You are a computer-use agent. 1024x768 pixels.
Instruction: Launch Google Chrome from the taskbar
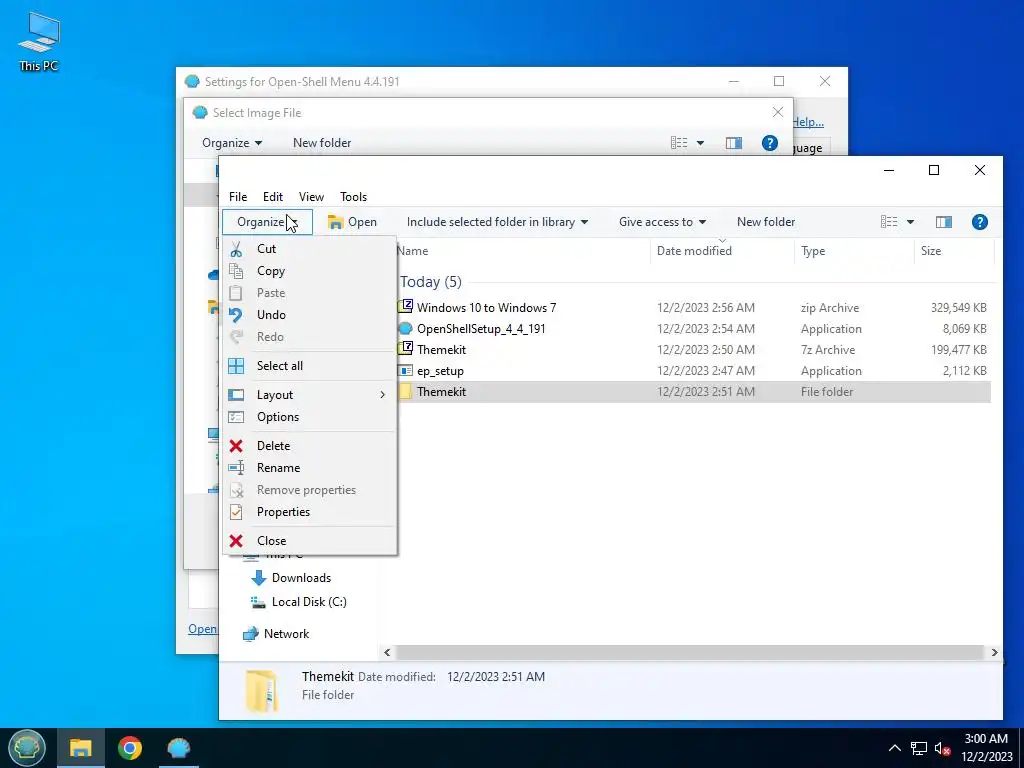pos(130,748)
